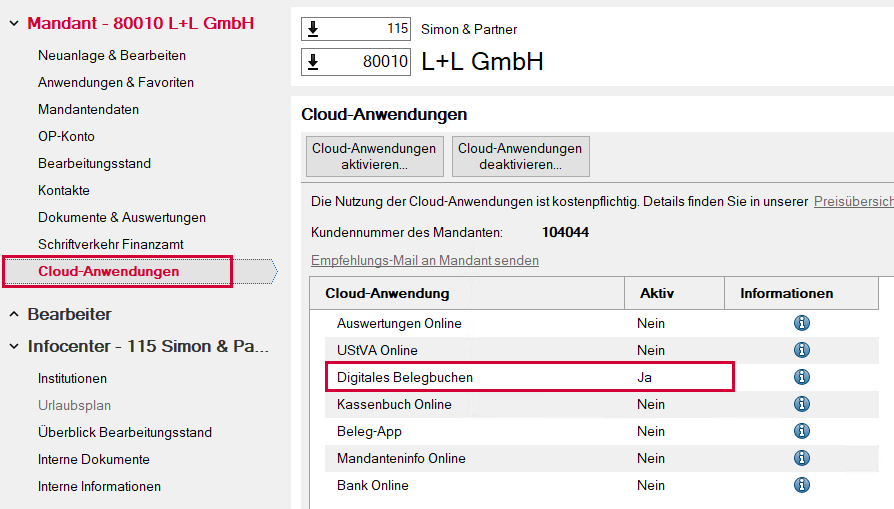The image size is (894, 509).
Task: Click download arrow beside number 80010
Action: click(313, 62)
